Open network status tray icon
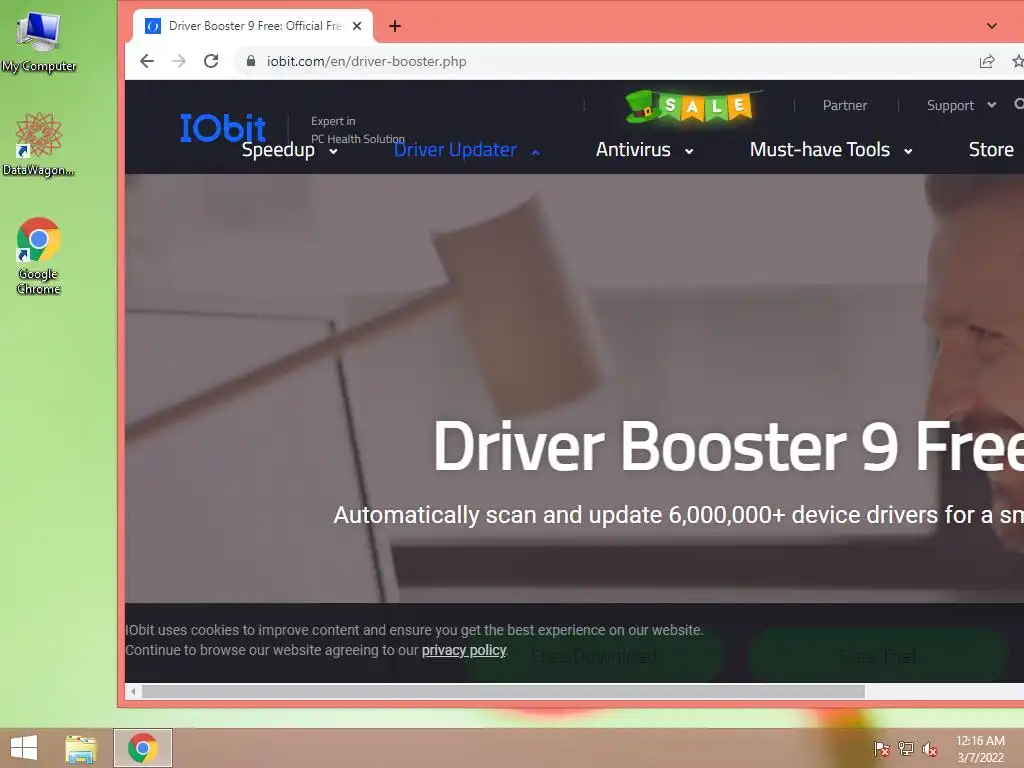1024x768 pixels. point(906,749)
